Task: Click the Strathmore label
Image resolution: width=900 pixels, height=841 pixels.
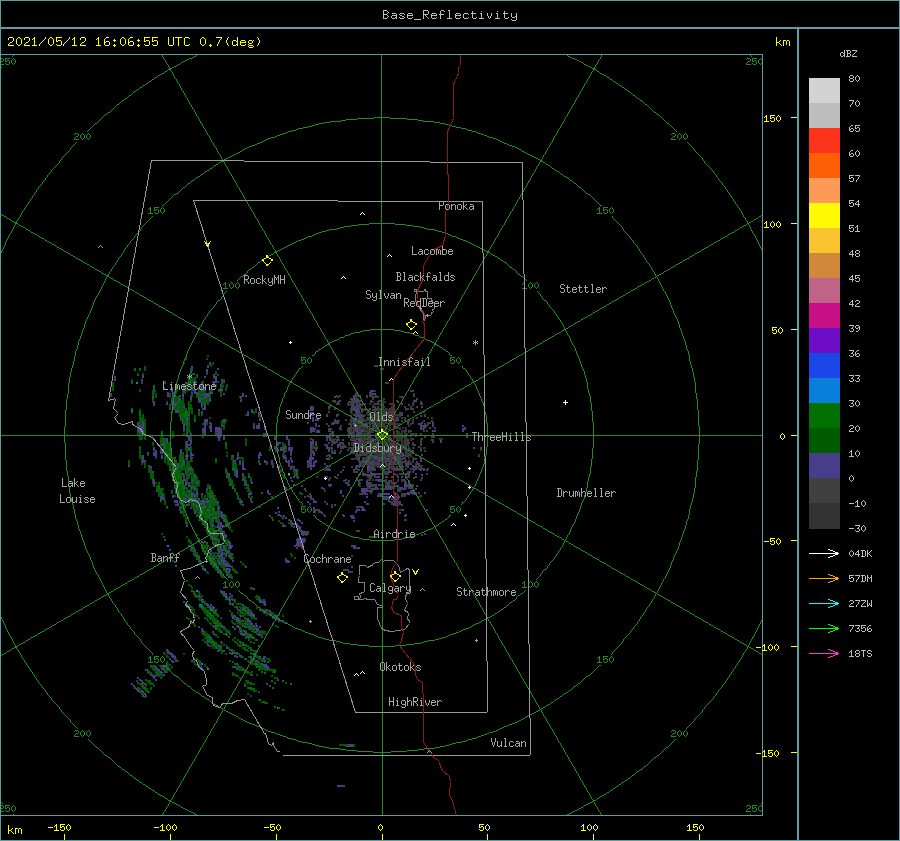Action: 486,592
